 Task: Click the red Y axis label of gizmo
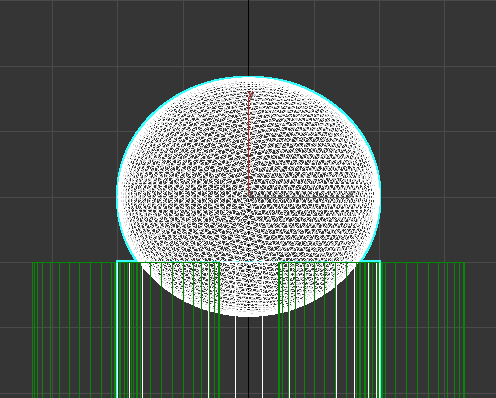coord(250,95)
